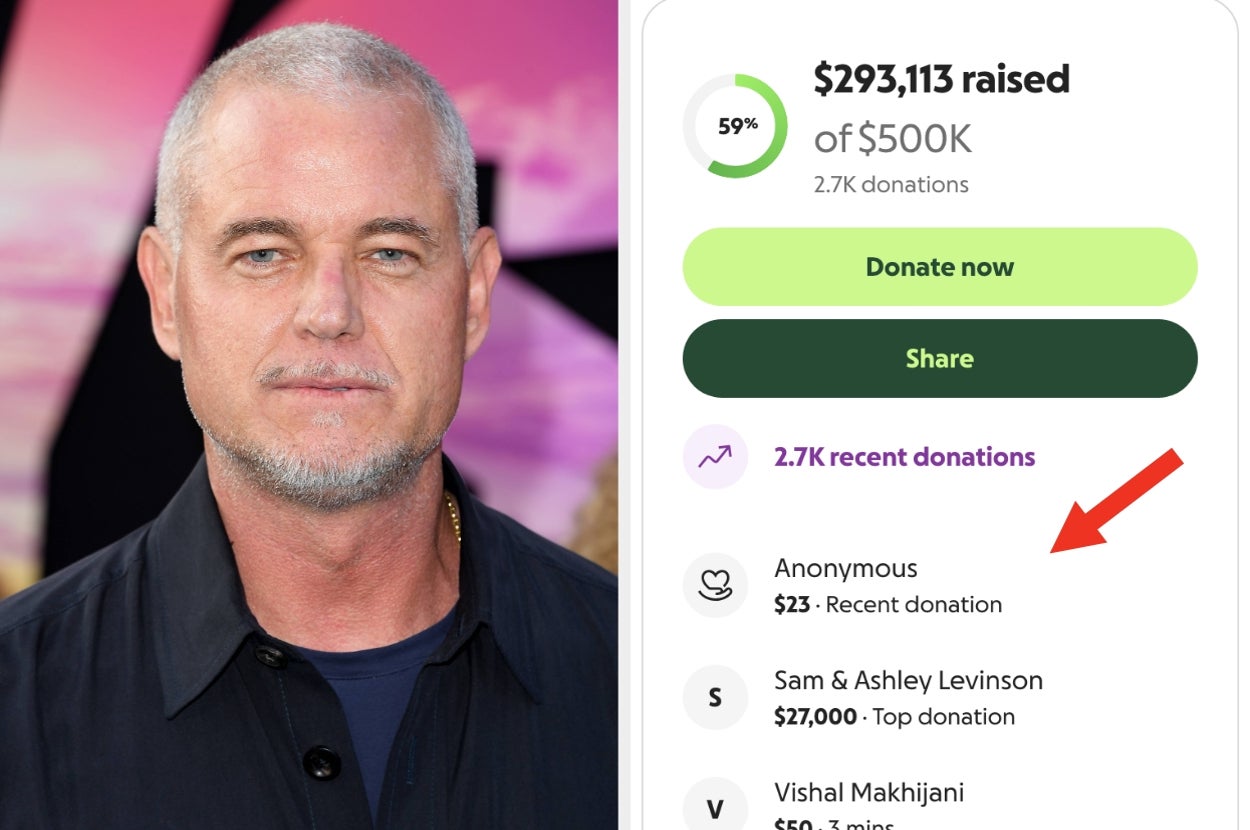Click the photo of the man

[309, 415]
